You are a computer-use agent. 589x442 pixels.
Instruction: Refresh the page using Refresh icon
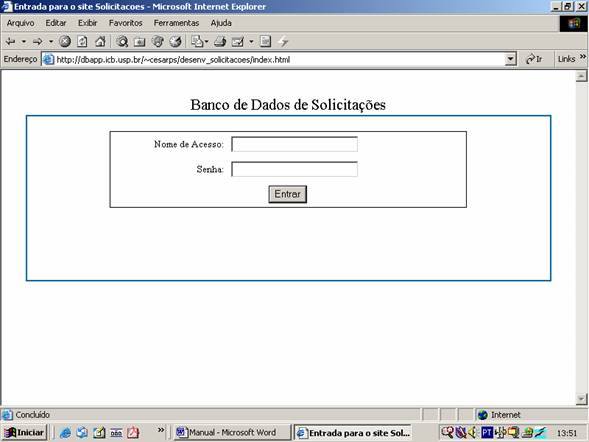click(x=82, y=41)
